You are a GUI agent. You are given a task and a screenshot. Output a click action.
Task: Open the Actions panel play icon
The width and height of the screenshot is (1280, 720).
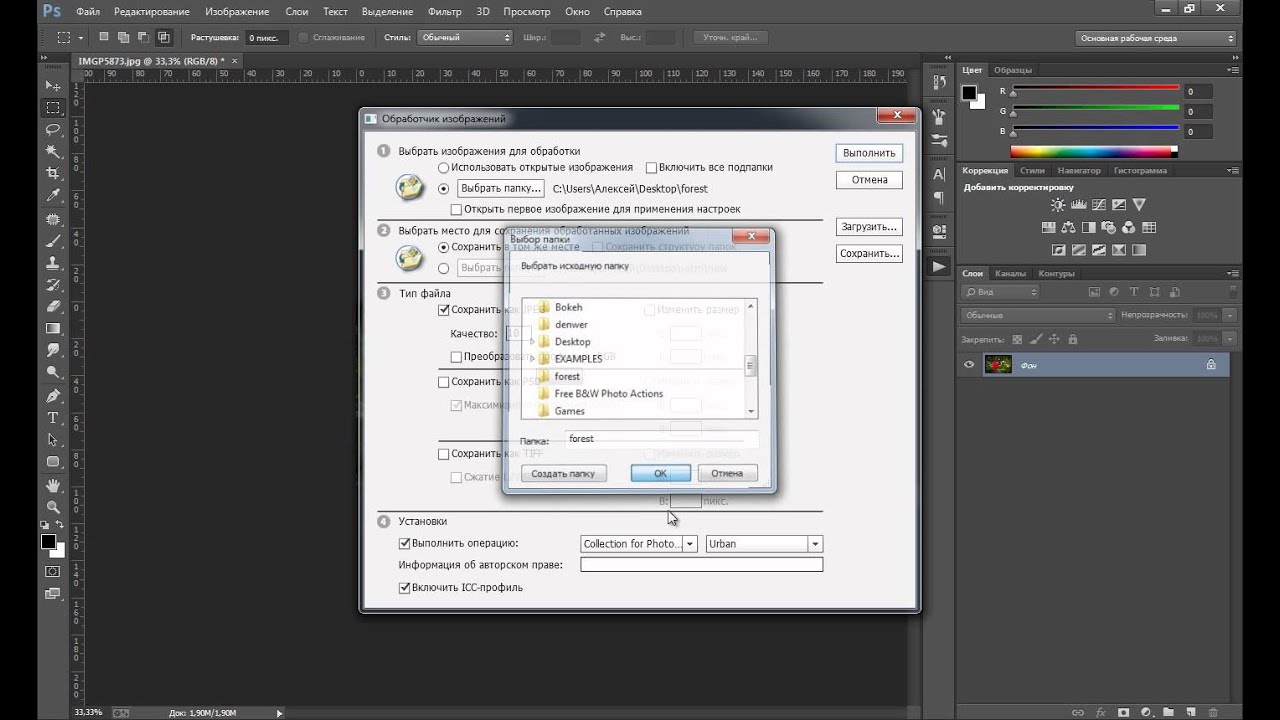pos(939,267)
